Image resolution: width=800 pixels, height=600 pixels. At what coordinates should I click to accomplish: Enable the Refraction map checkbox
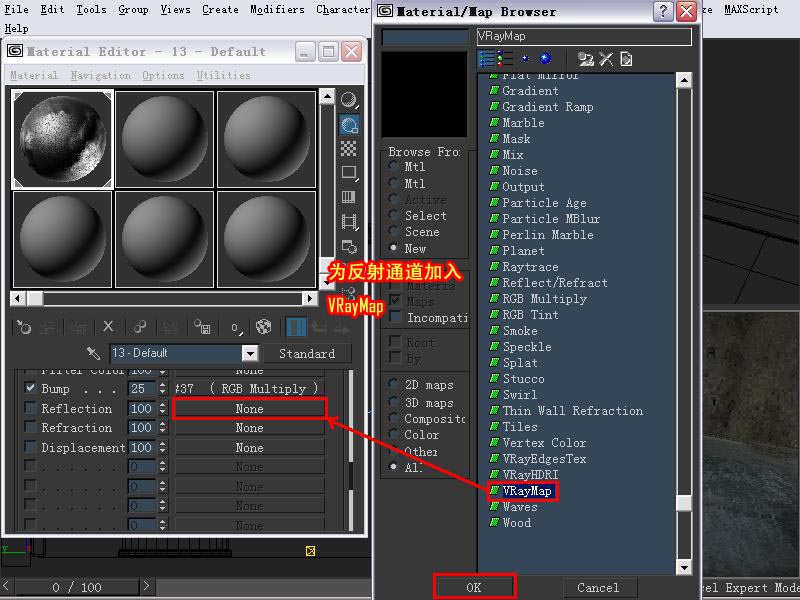coord(30,427)
